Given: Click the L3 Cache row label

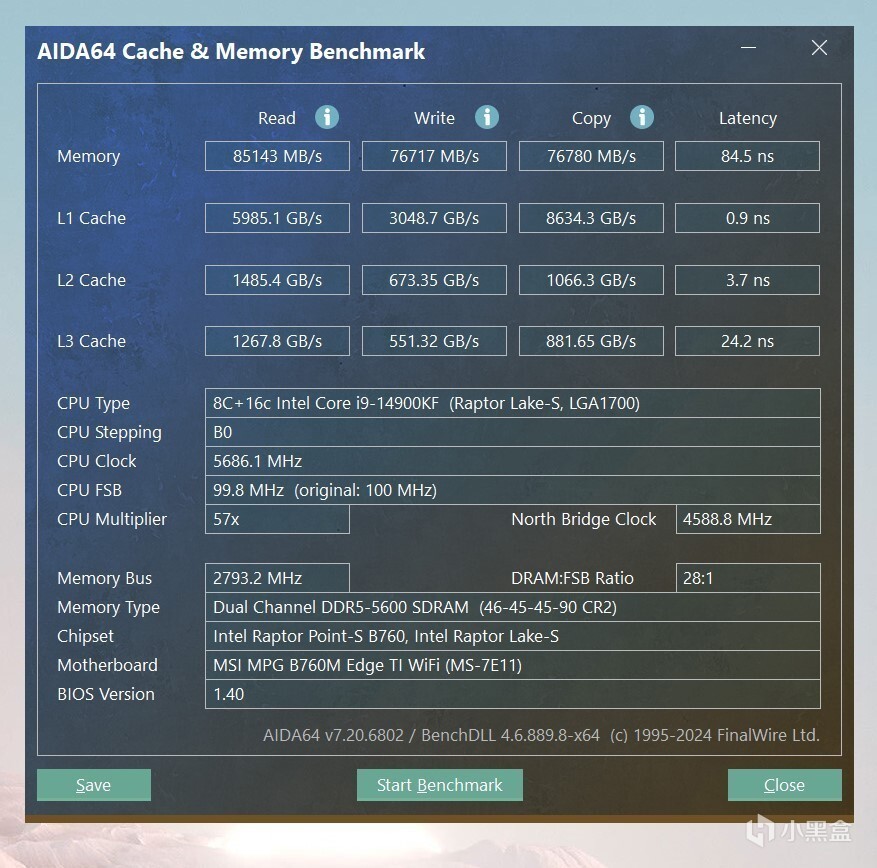Looking at the screenshot, I should (91, 341).
